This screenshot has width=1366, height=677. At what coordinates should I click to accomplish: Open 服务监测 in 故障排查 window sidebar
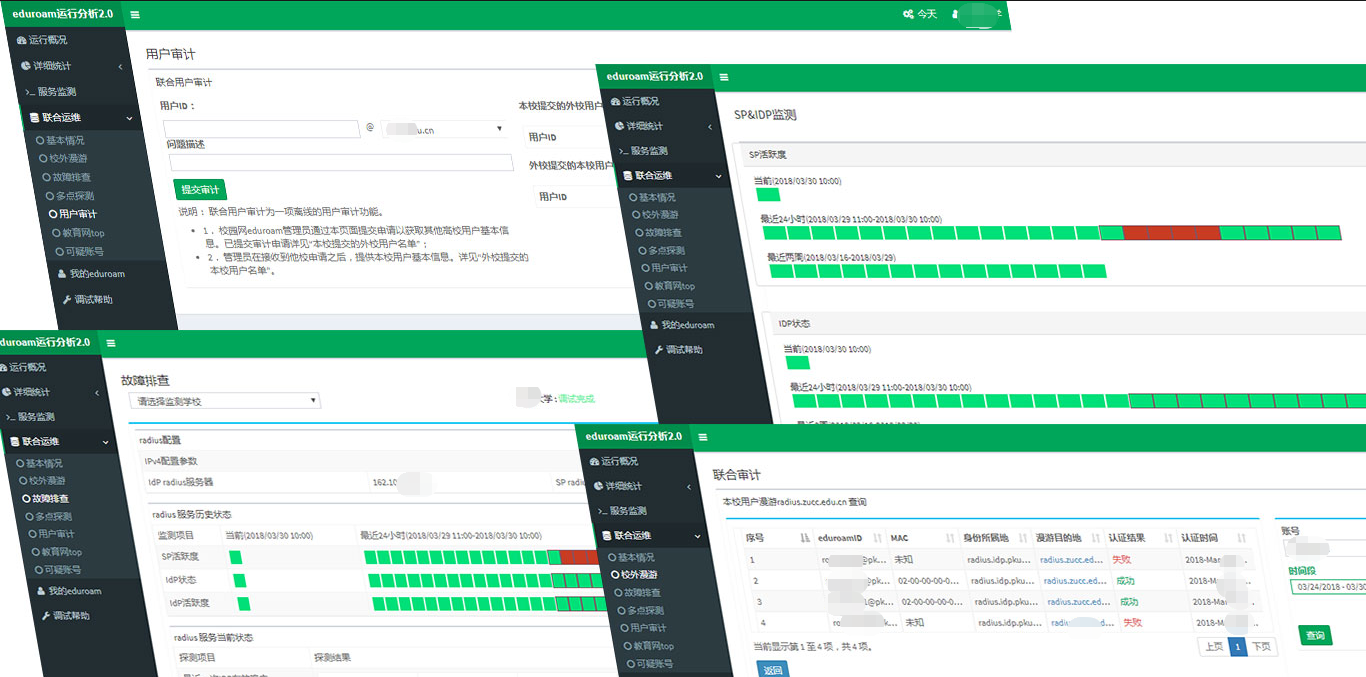(x=31, y=417)
